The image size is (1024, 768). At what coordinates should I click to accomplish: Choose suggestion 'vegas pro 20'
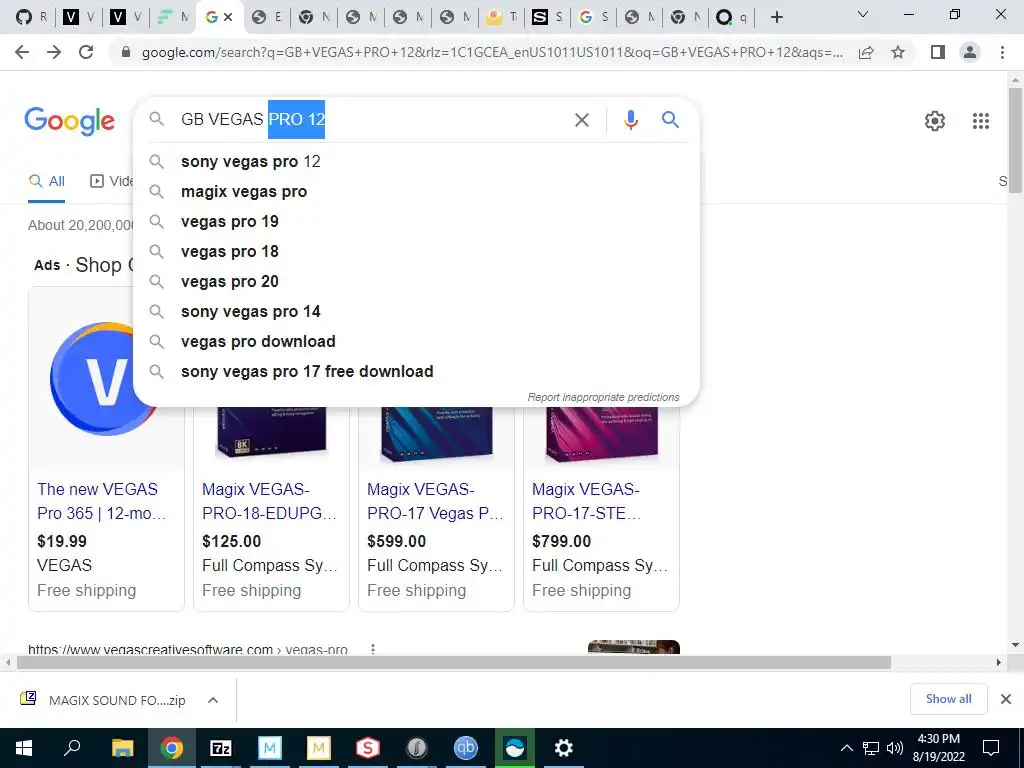tap(416, 281)
